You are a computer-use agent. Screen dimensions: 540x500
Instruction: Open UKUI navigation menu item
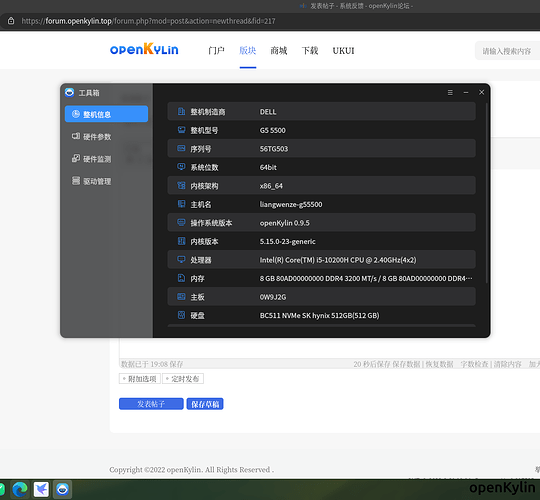click(x=343, y=51)
